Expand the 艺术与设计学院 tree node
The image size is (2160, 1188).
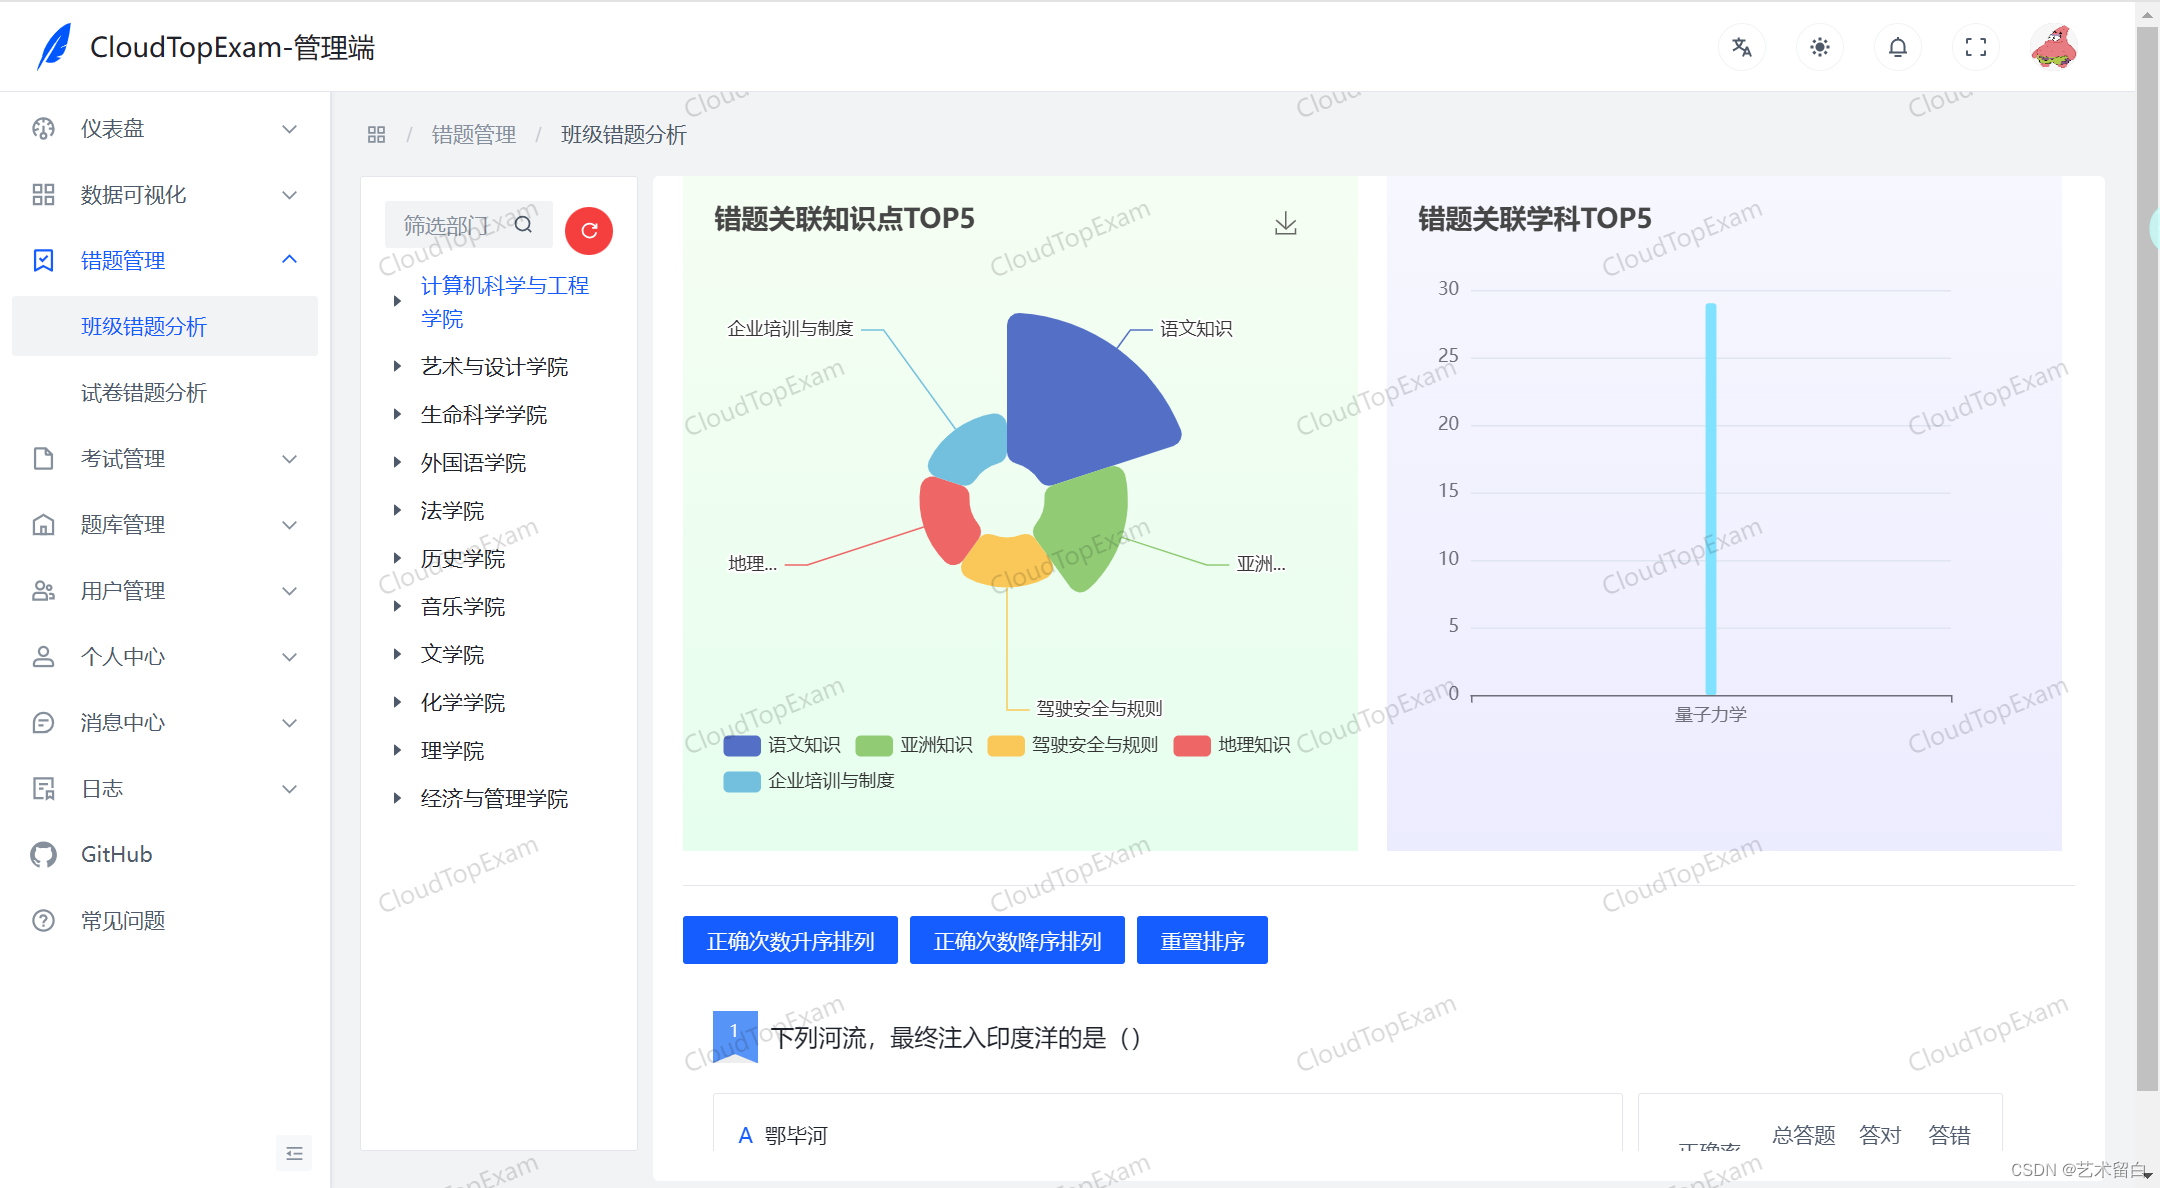(x=397, y=366)
